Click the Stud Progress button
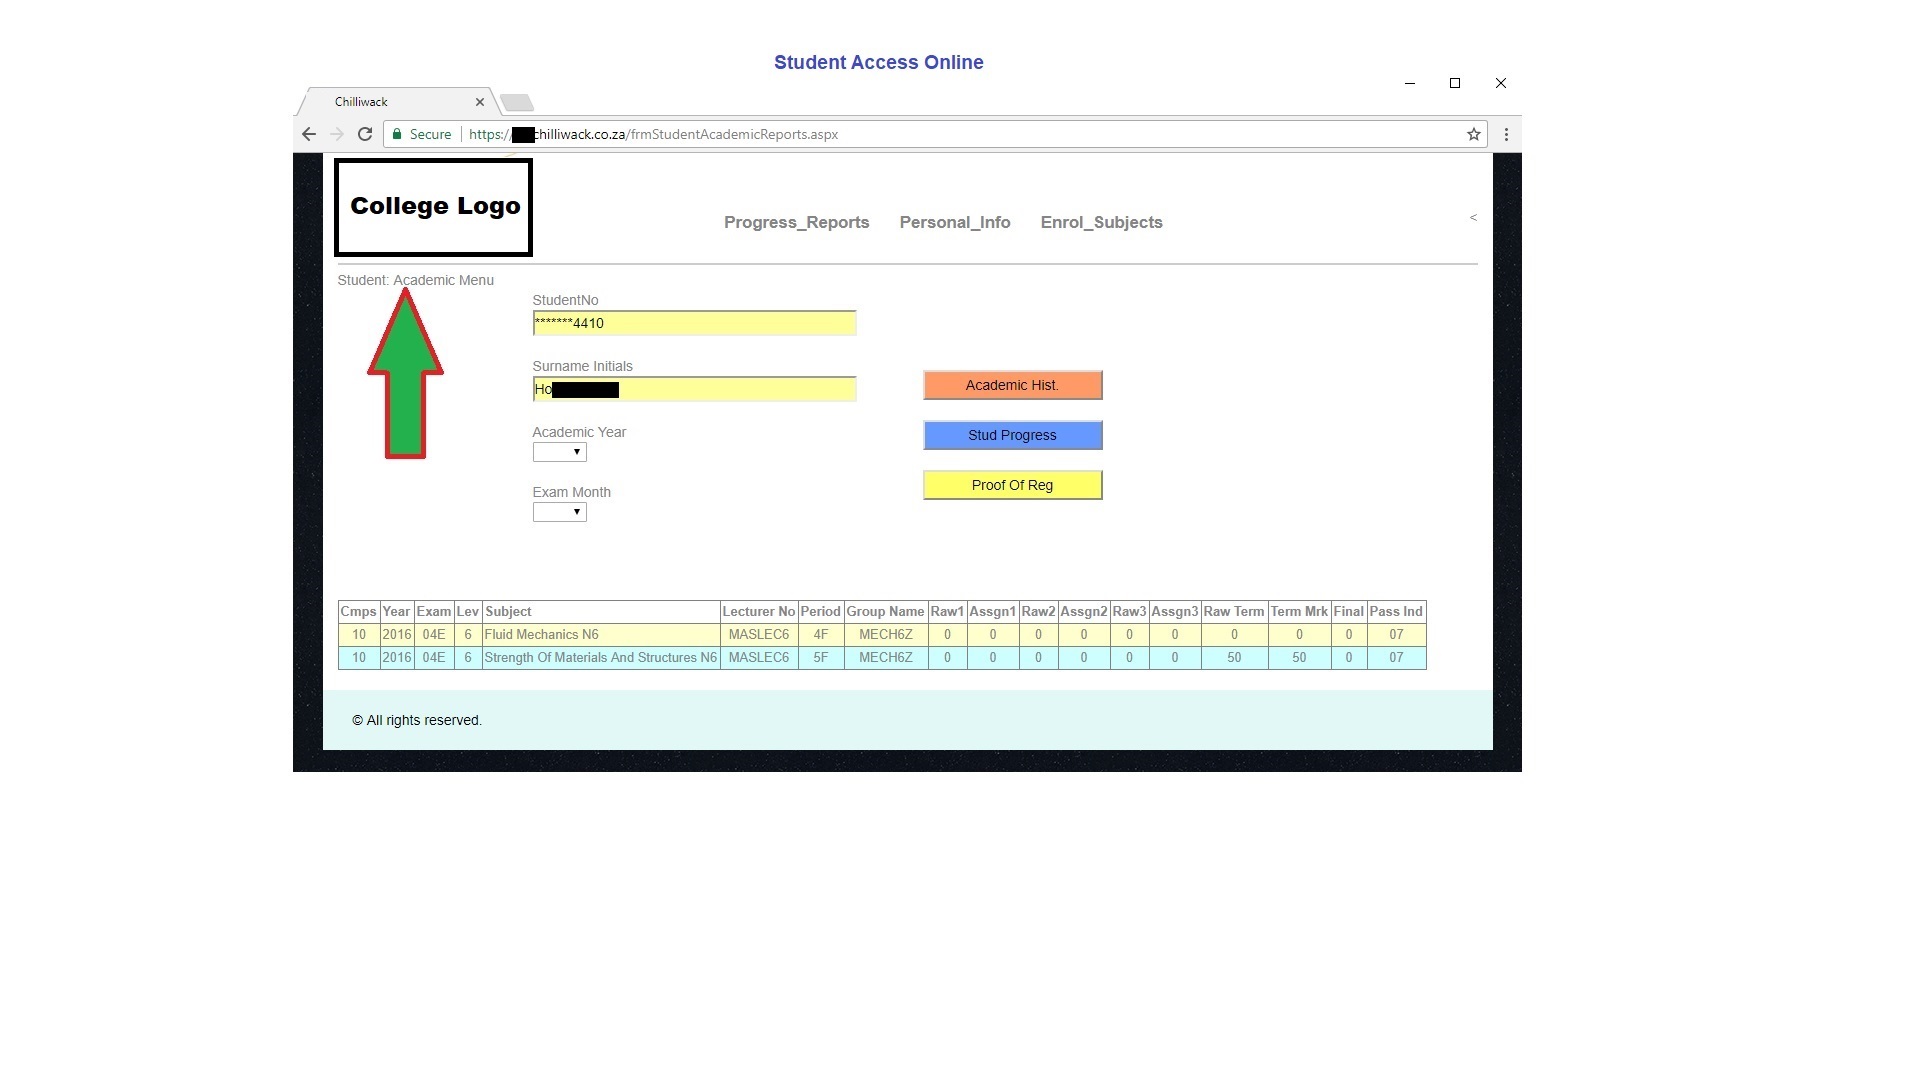Viewport: 1920px width, 1080px height. (1012, 435)
